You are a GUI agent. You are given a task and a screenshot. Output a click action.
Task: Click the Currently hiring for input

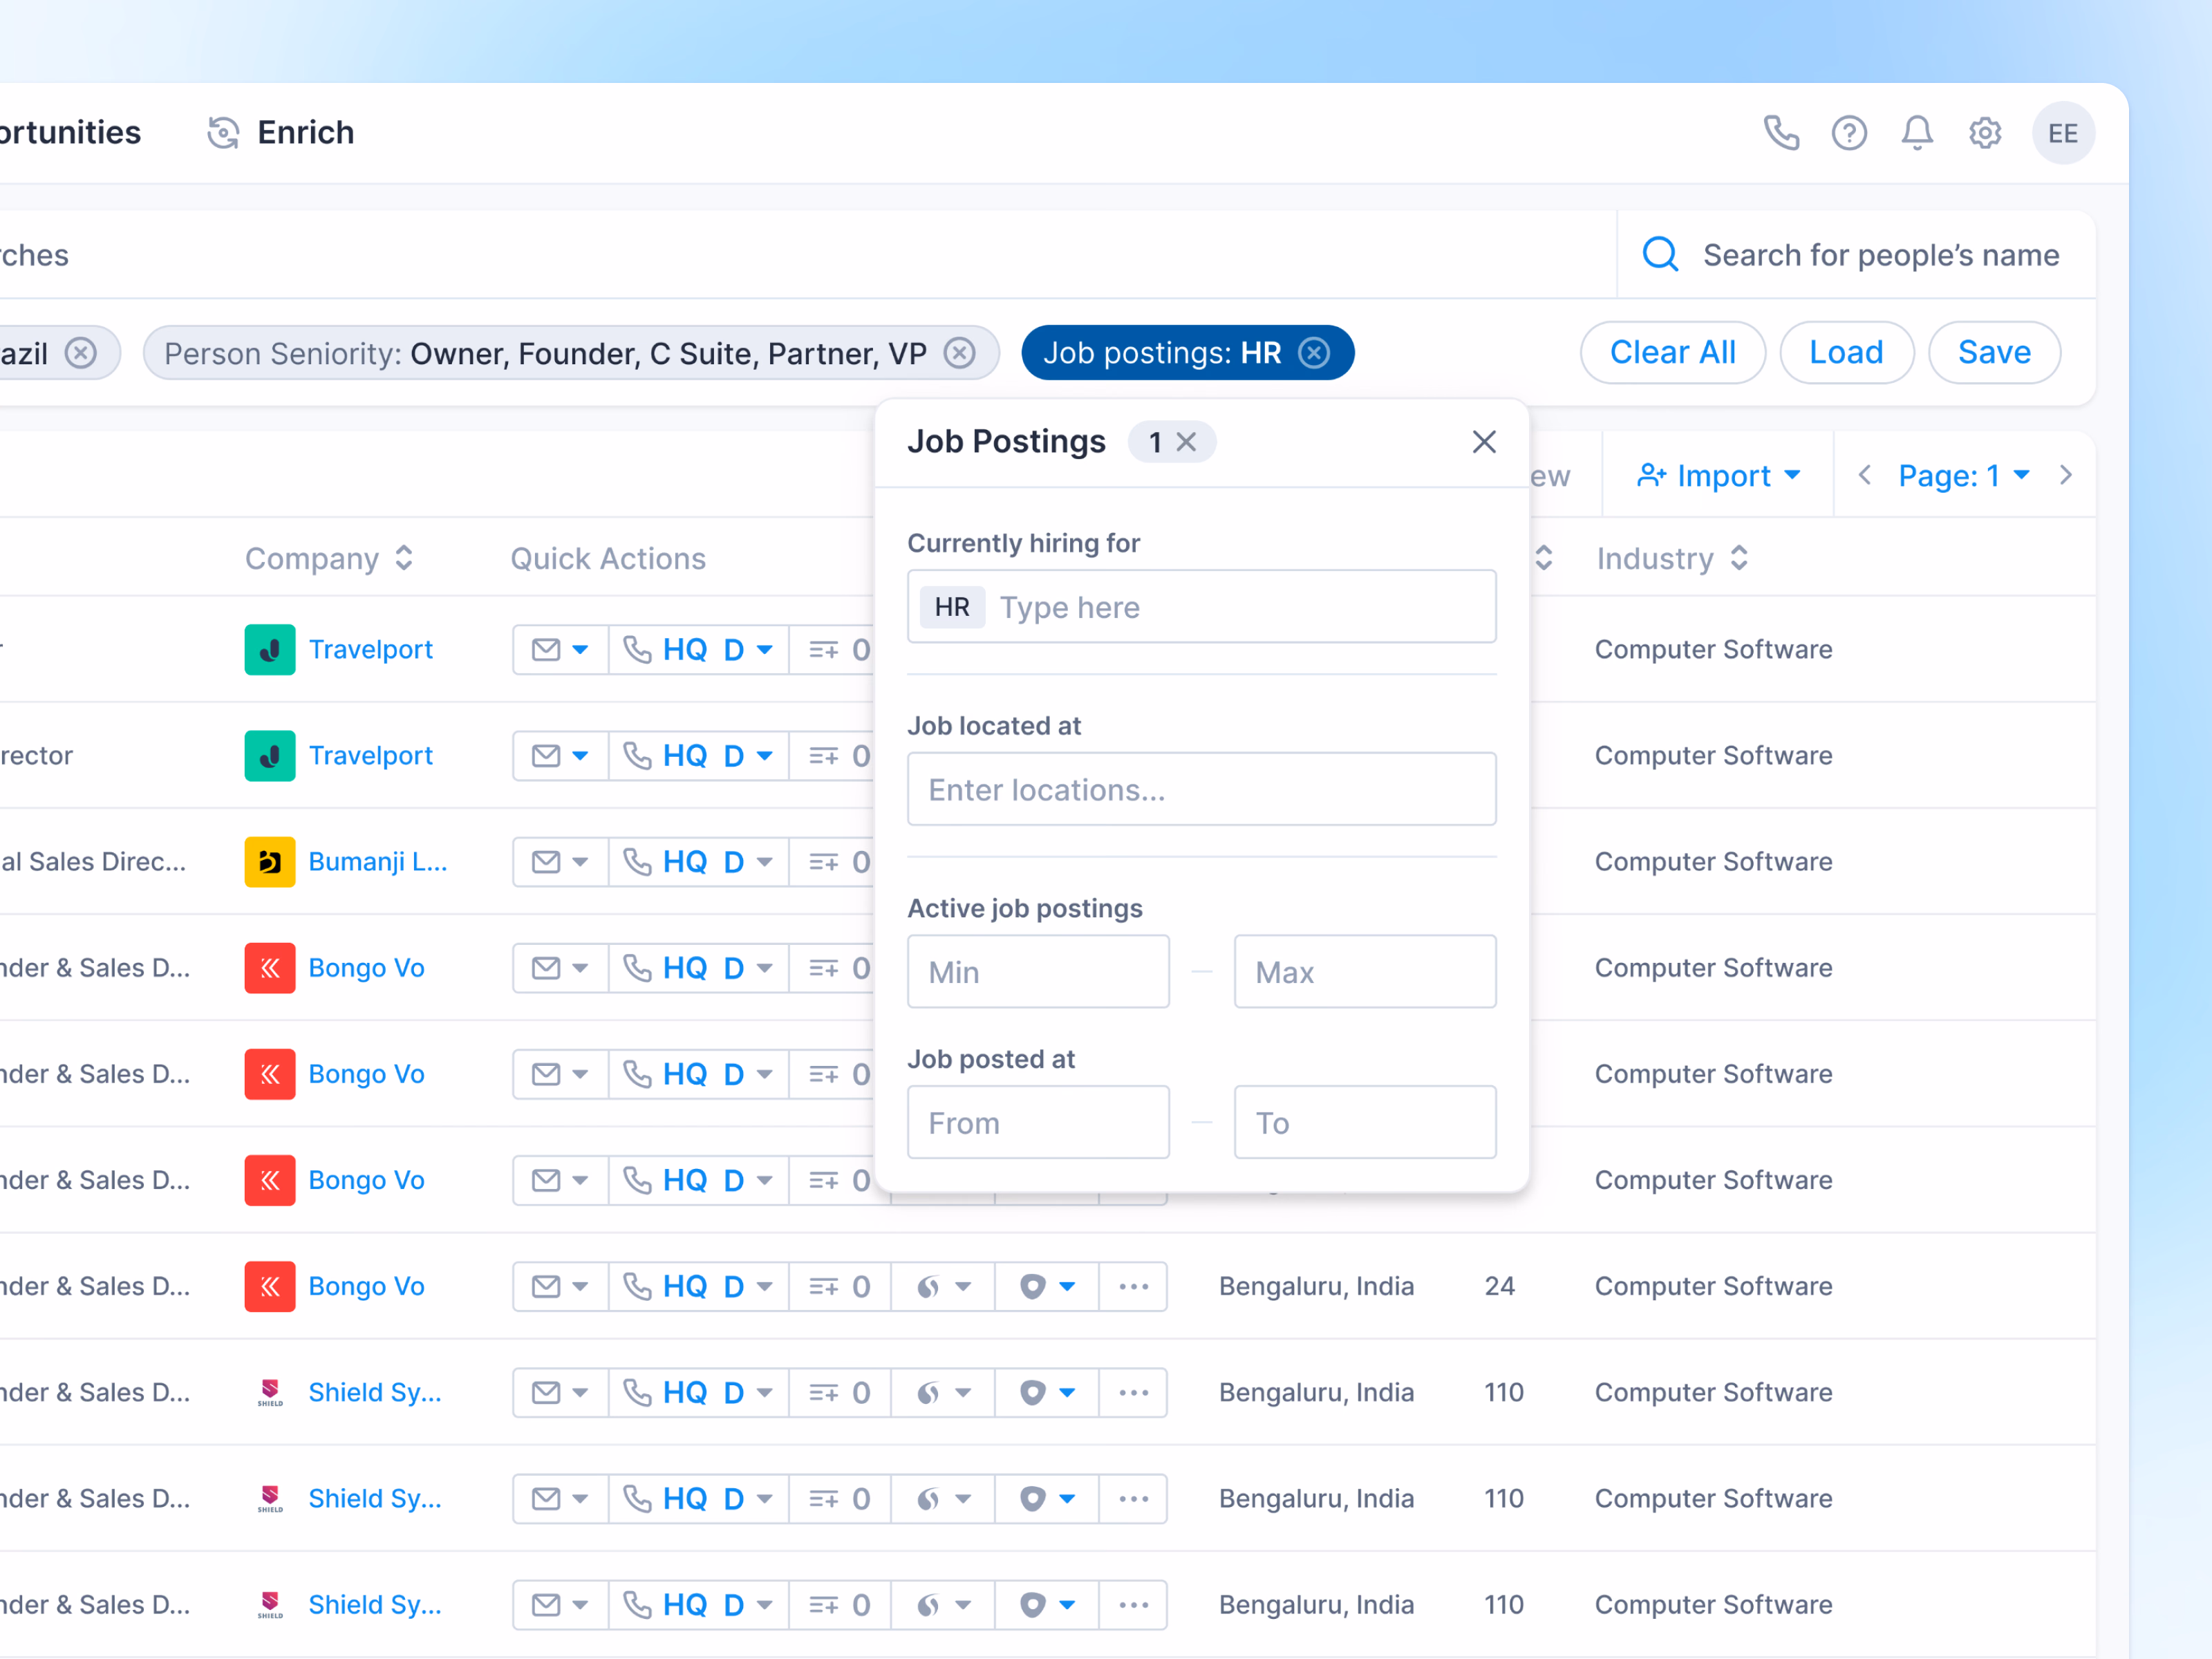coord(1201,607)
